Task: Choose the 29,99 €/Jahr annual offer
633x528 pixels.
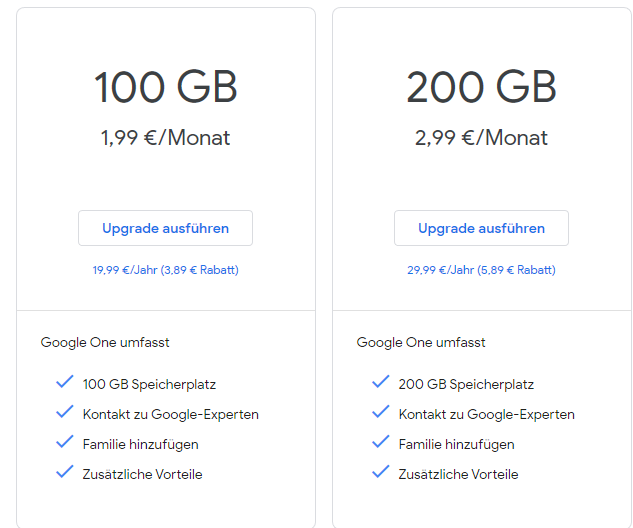Action: click(x=481, y=270)
